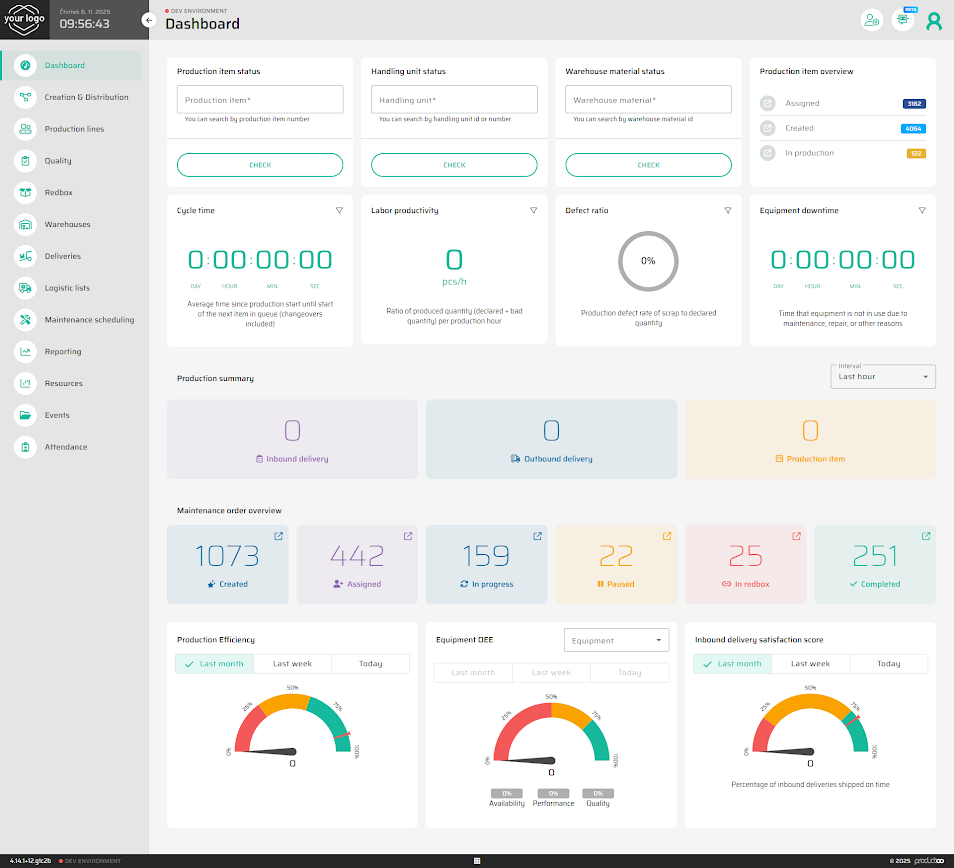The width and height of the screenshot is (954, 868).
Task: Open the Cycle time filter triangle
Action: (x=339, y=211)
